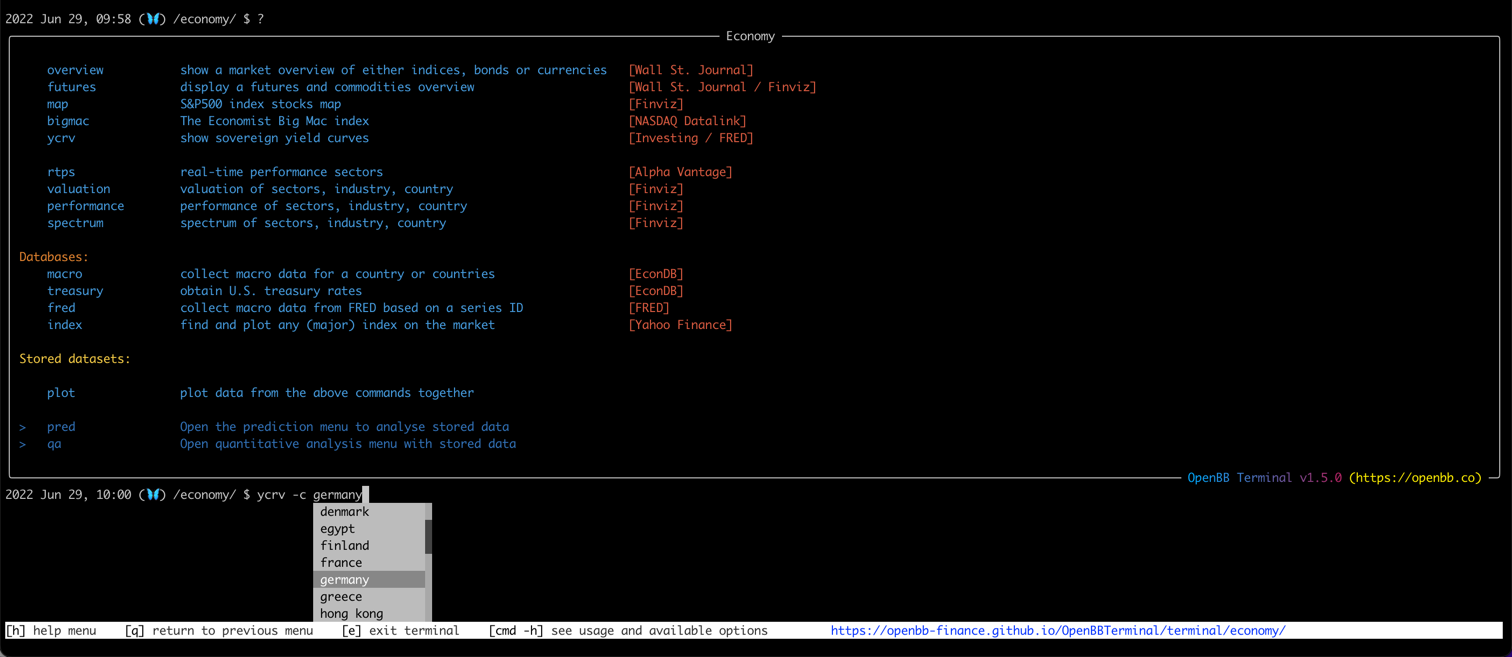Click the 'Economy' panel title

[x=750, y=36]
